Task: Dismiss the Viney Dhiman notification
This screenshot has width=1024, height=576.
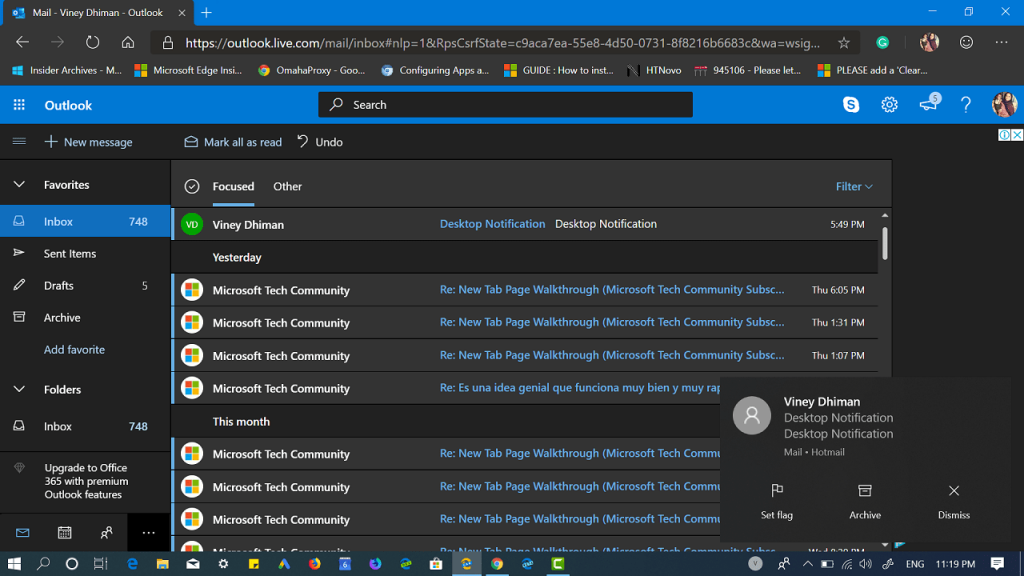Action: pyautogui.click(x=953, y=501)
